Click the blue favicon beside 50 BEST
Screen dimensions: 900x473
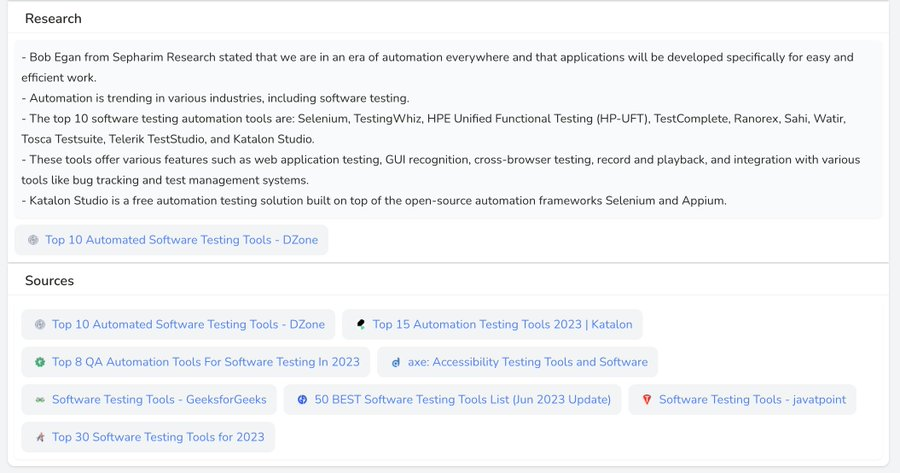(302, 400)
